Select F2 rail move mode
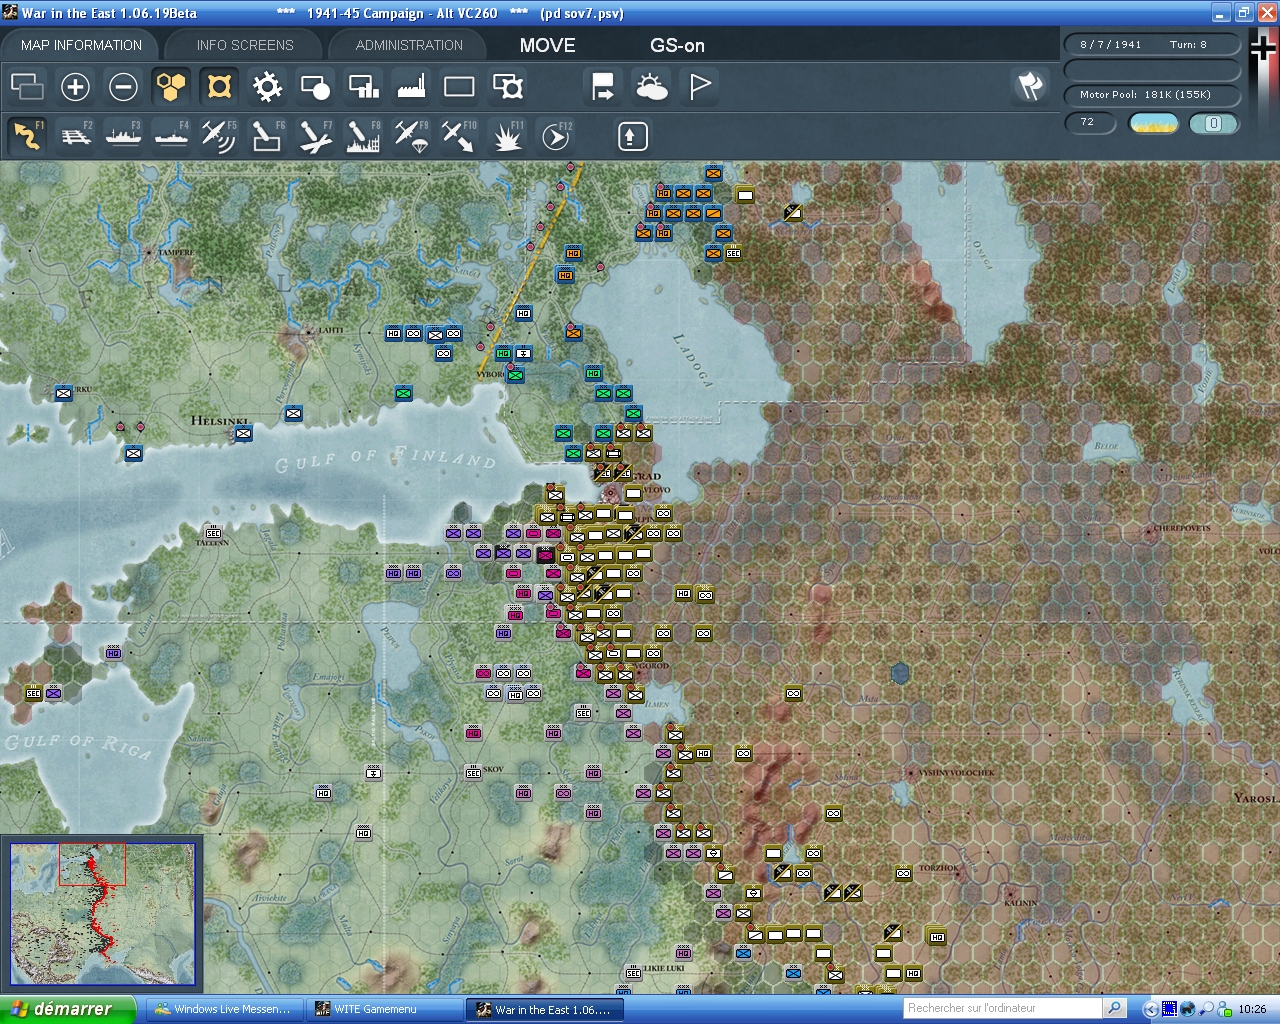This screenshot has width=1280, height=1024. [75, 136]
